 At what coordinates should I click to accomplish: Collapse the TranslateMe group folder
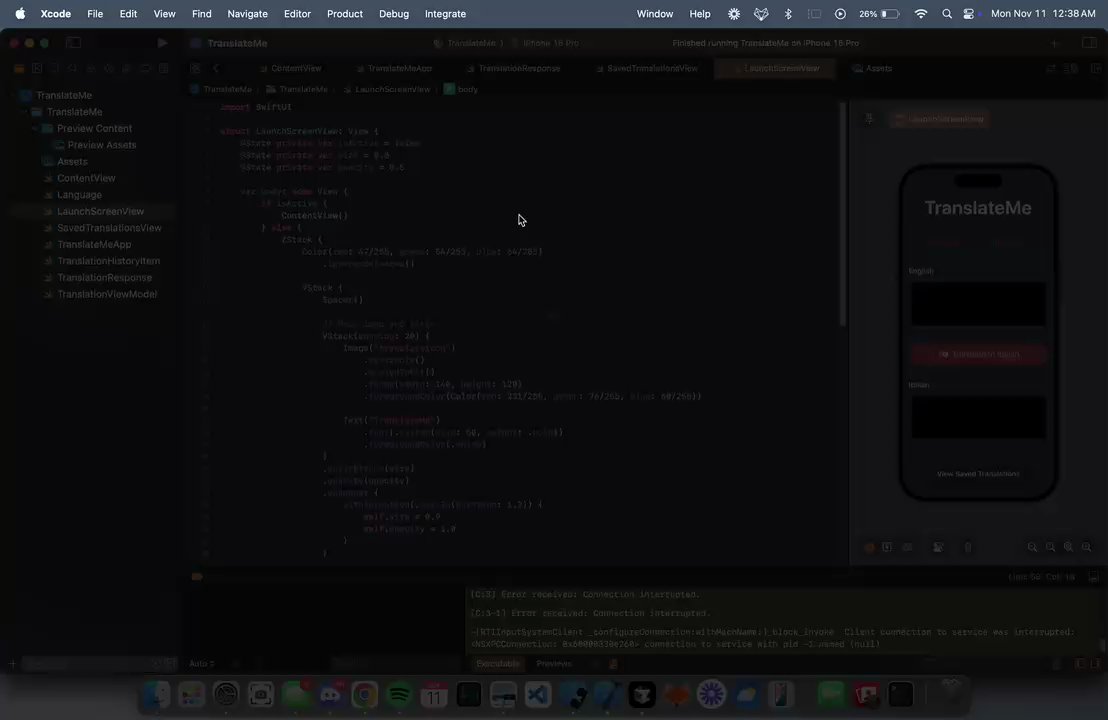click(x=23, y=112)
